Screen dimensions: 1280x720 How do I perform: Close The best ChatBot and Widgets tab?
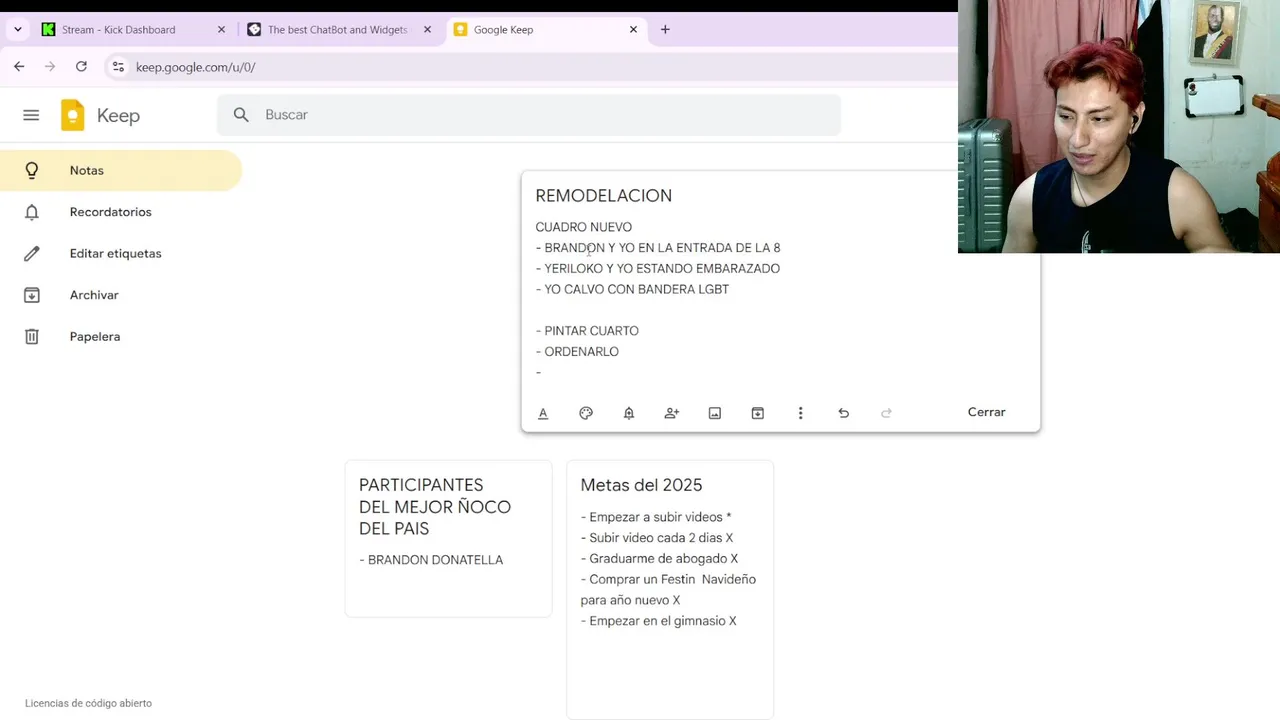pos(427,30)
